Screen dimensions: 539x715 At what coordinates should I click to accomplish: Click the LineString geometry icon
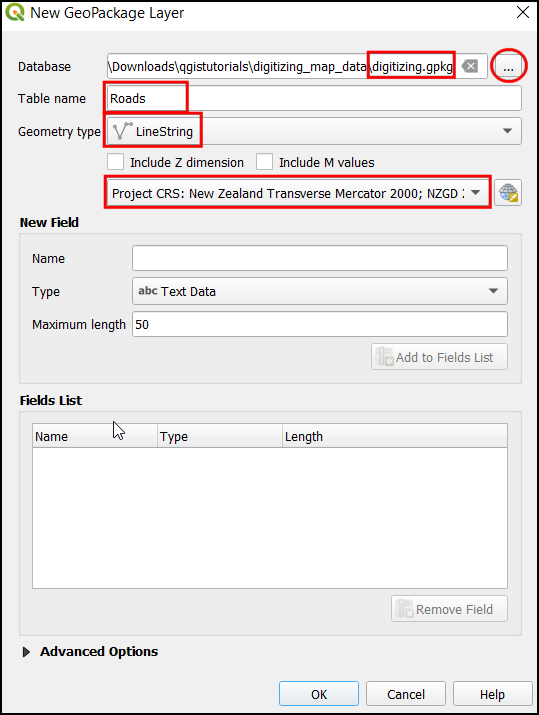coord(122,131)
